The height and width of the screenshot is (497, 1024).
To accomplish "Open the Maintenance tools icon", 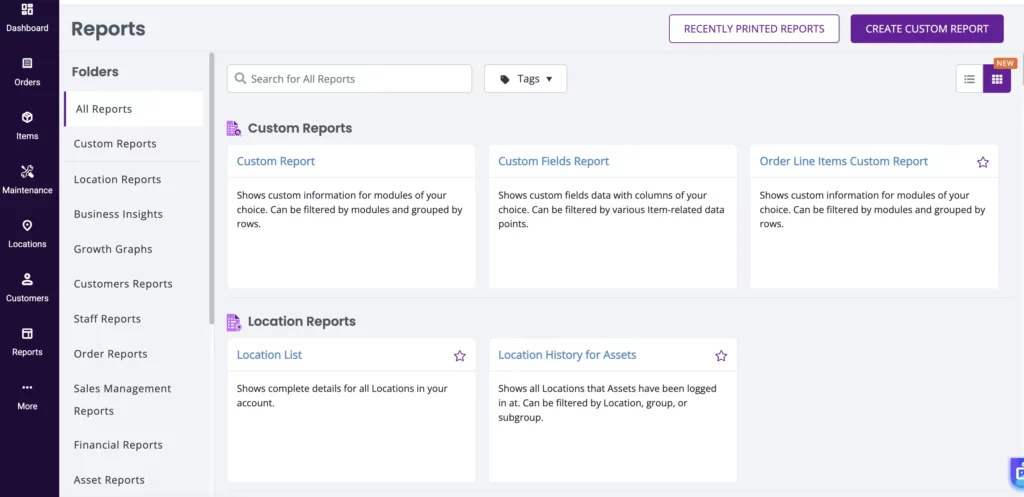I will click(27, 172).
